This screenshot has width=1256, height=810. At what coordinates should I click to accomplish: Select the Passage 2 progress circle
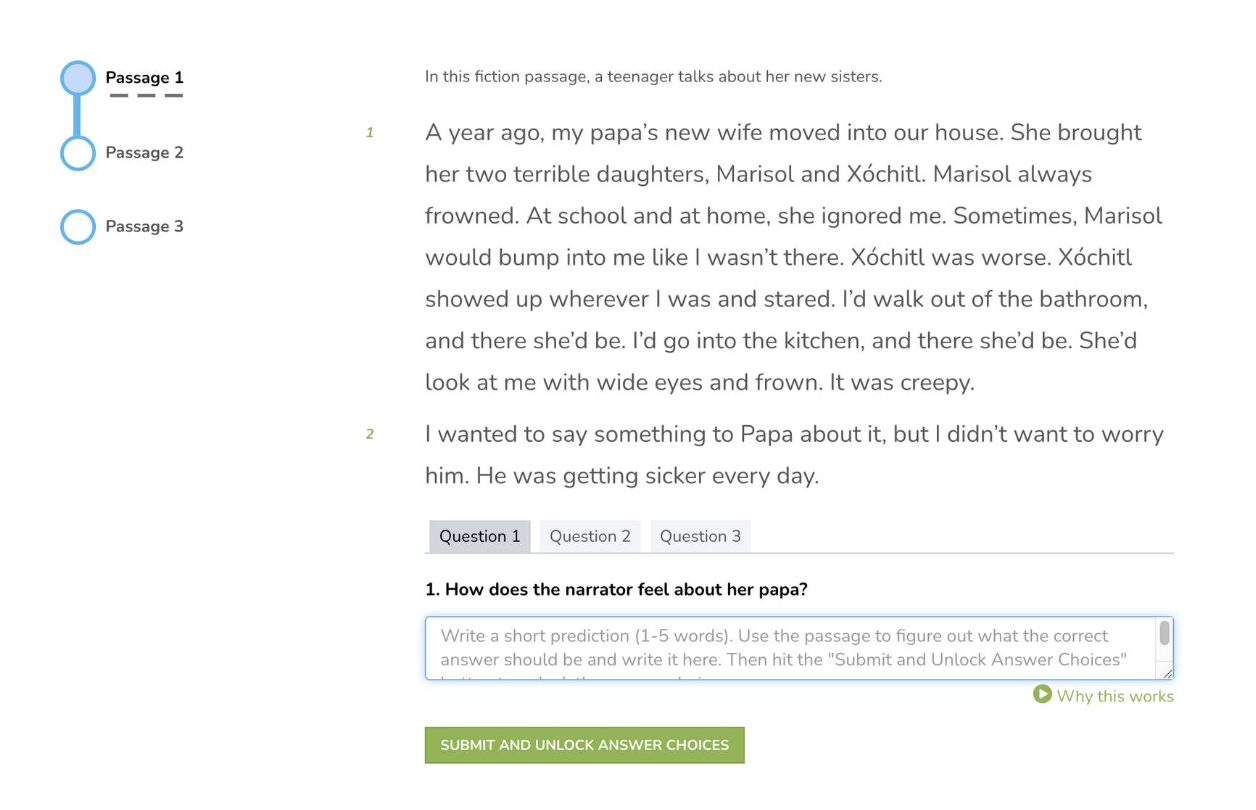click(x=78, y=153)
